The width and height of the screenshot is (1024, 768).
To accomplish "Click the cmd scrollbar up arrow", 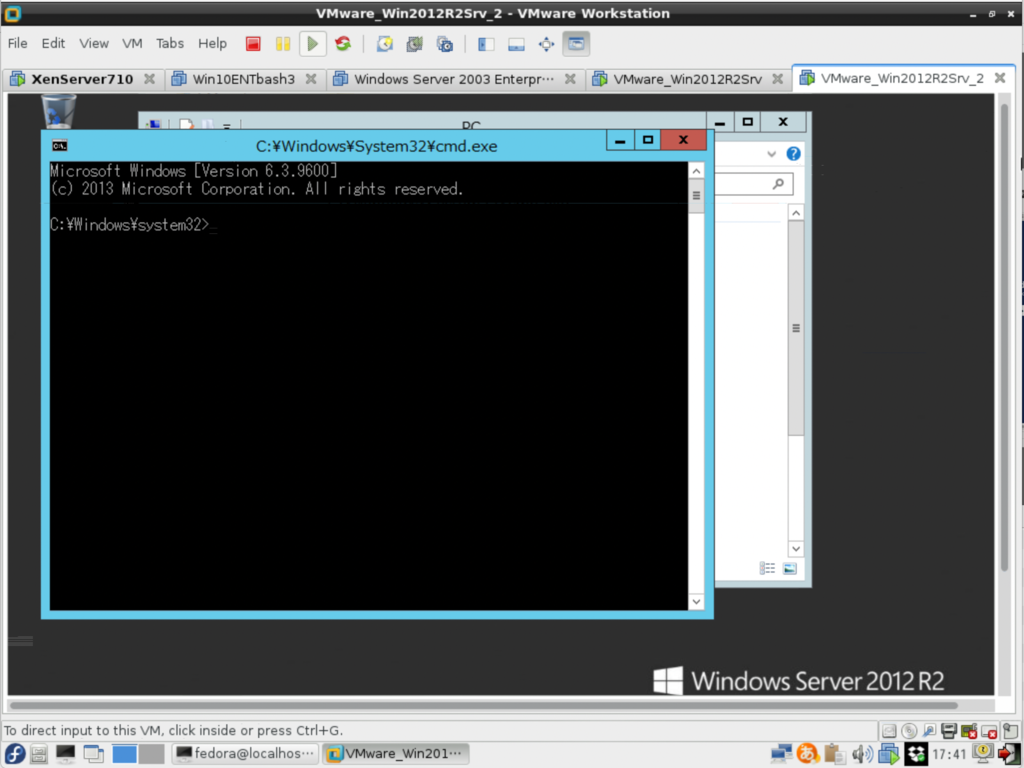I will [696, 171].
